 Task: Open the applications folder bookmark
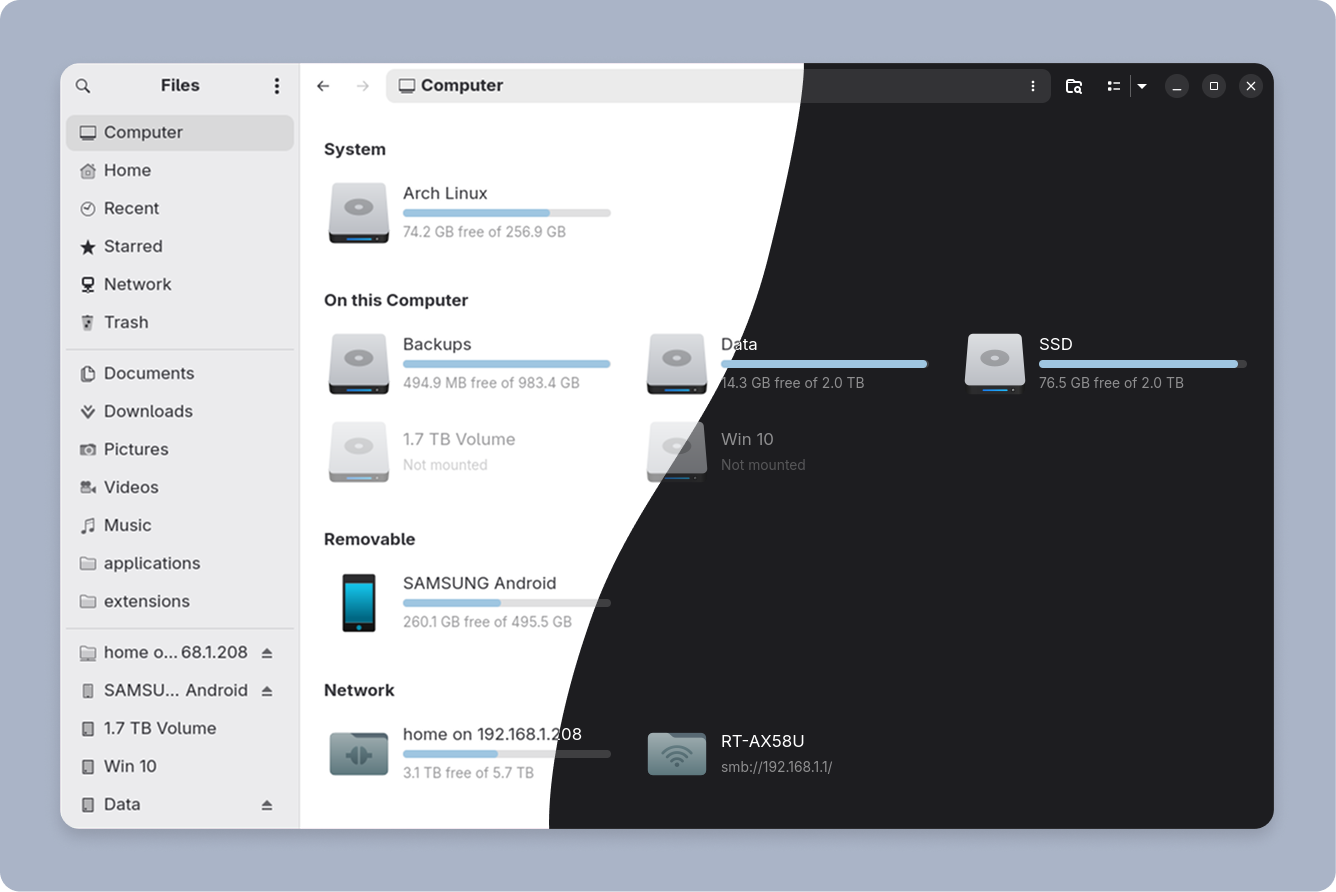[180, 564]
